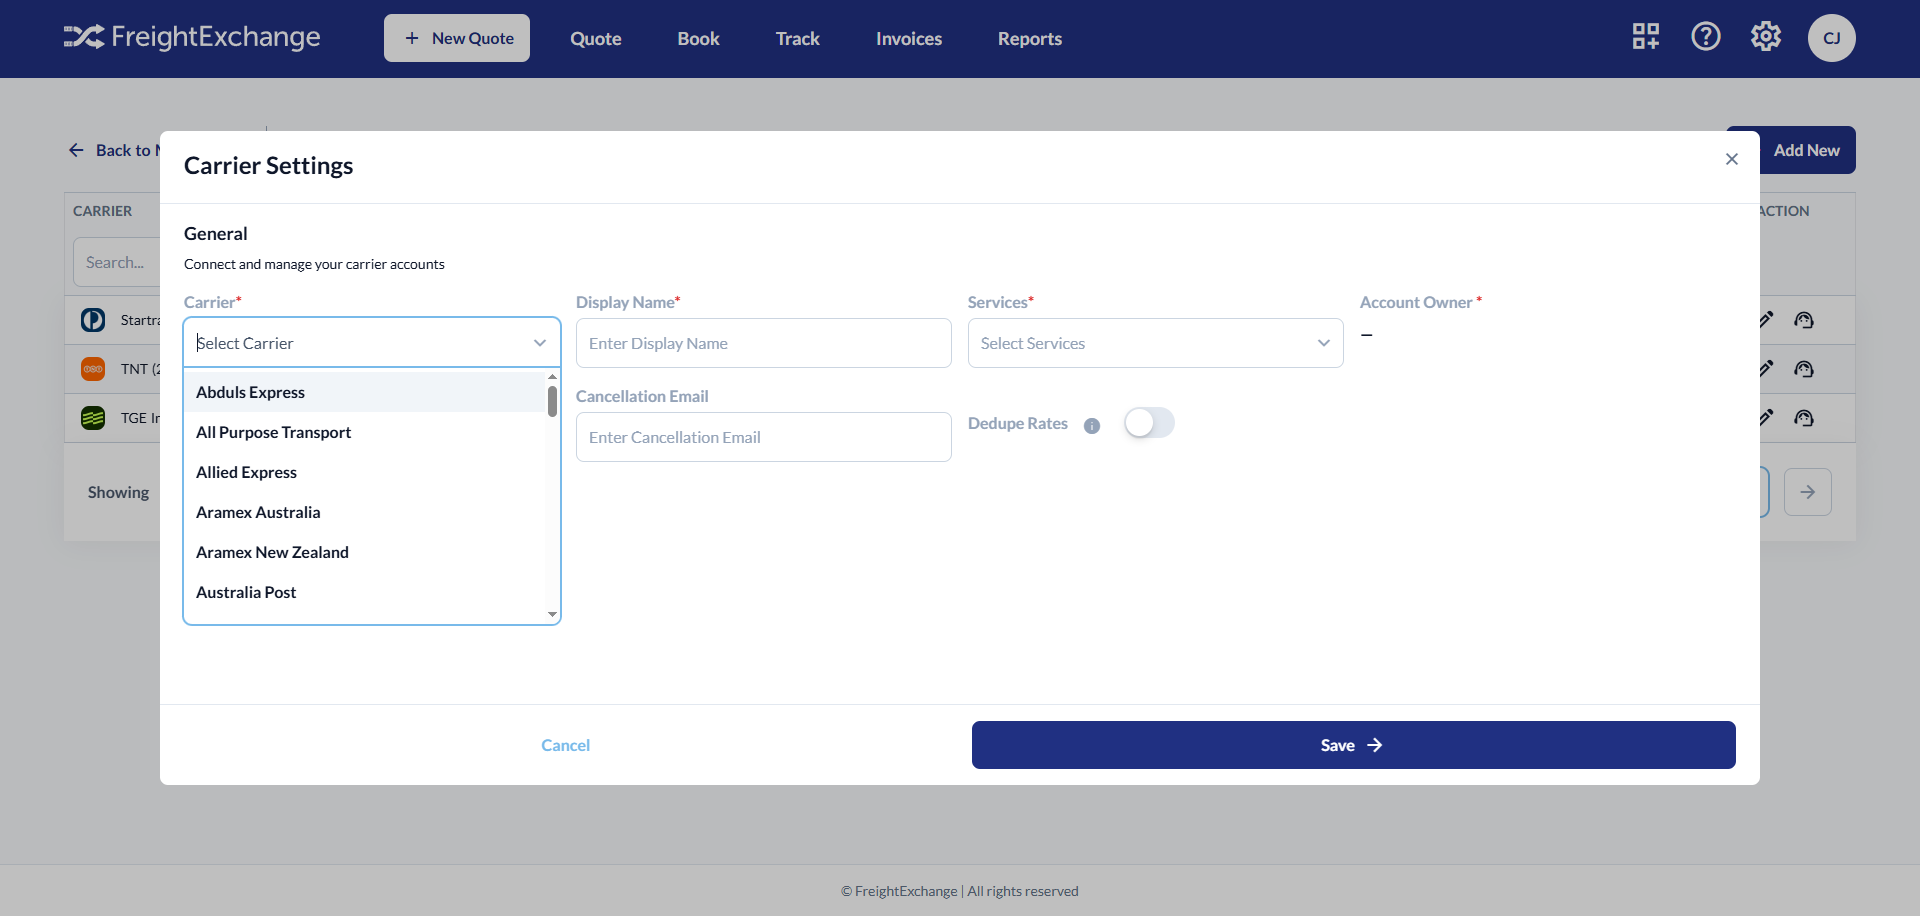Focus the Enter Display Name field

[x=763, y=343]
